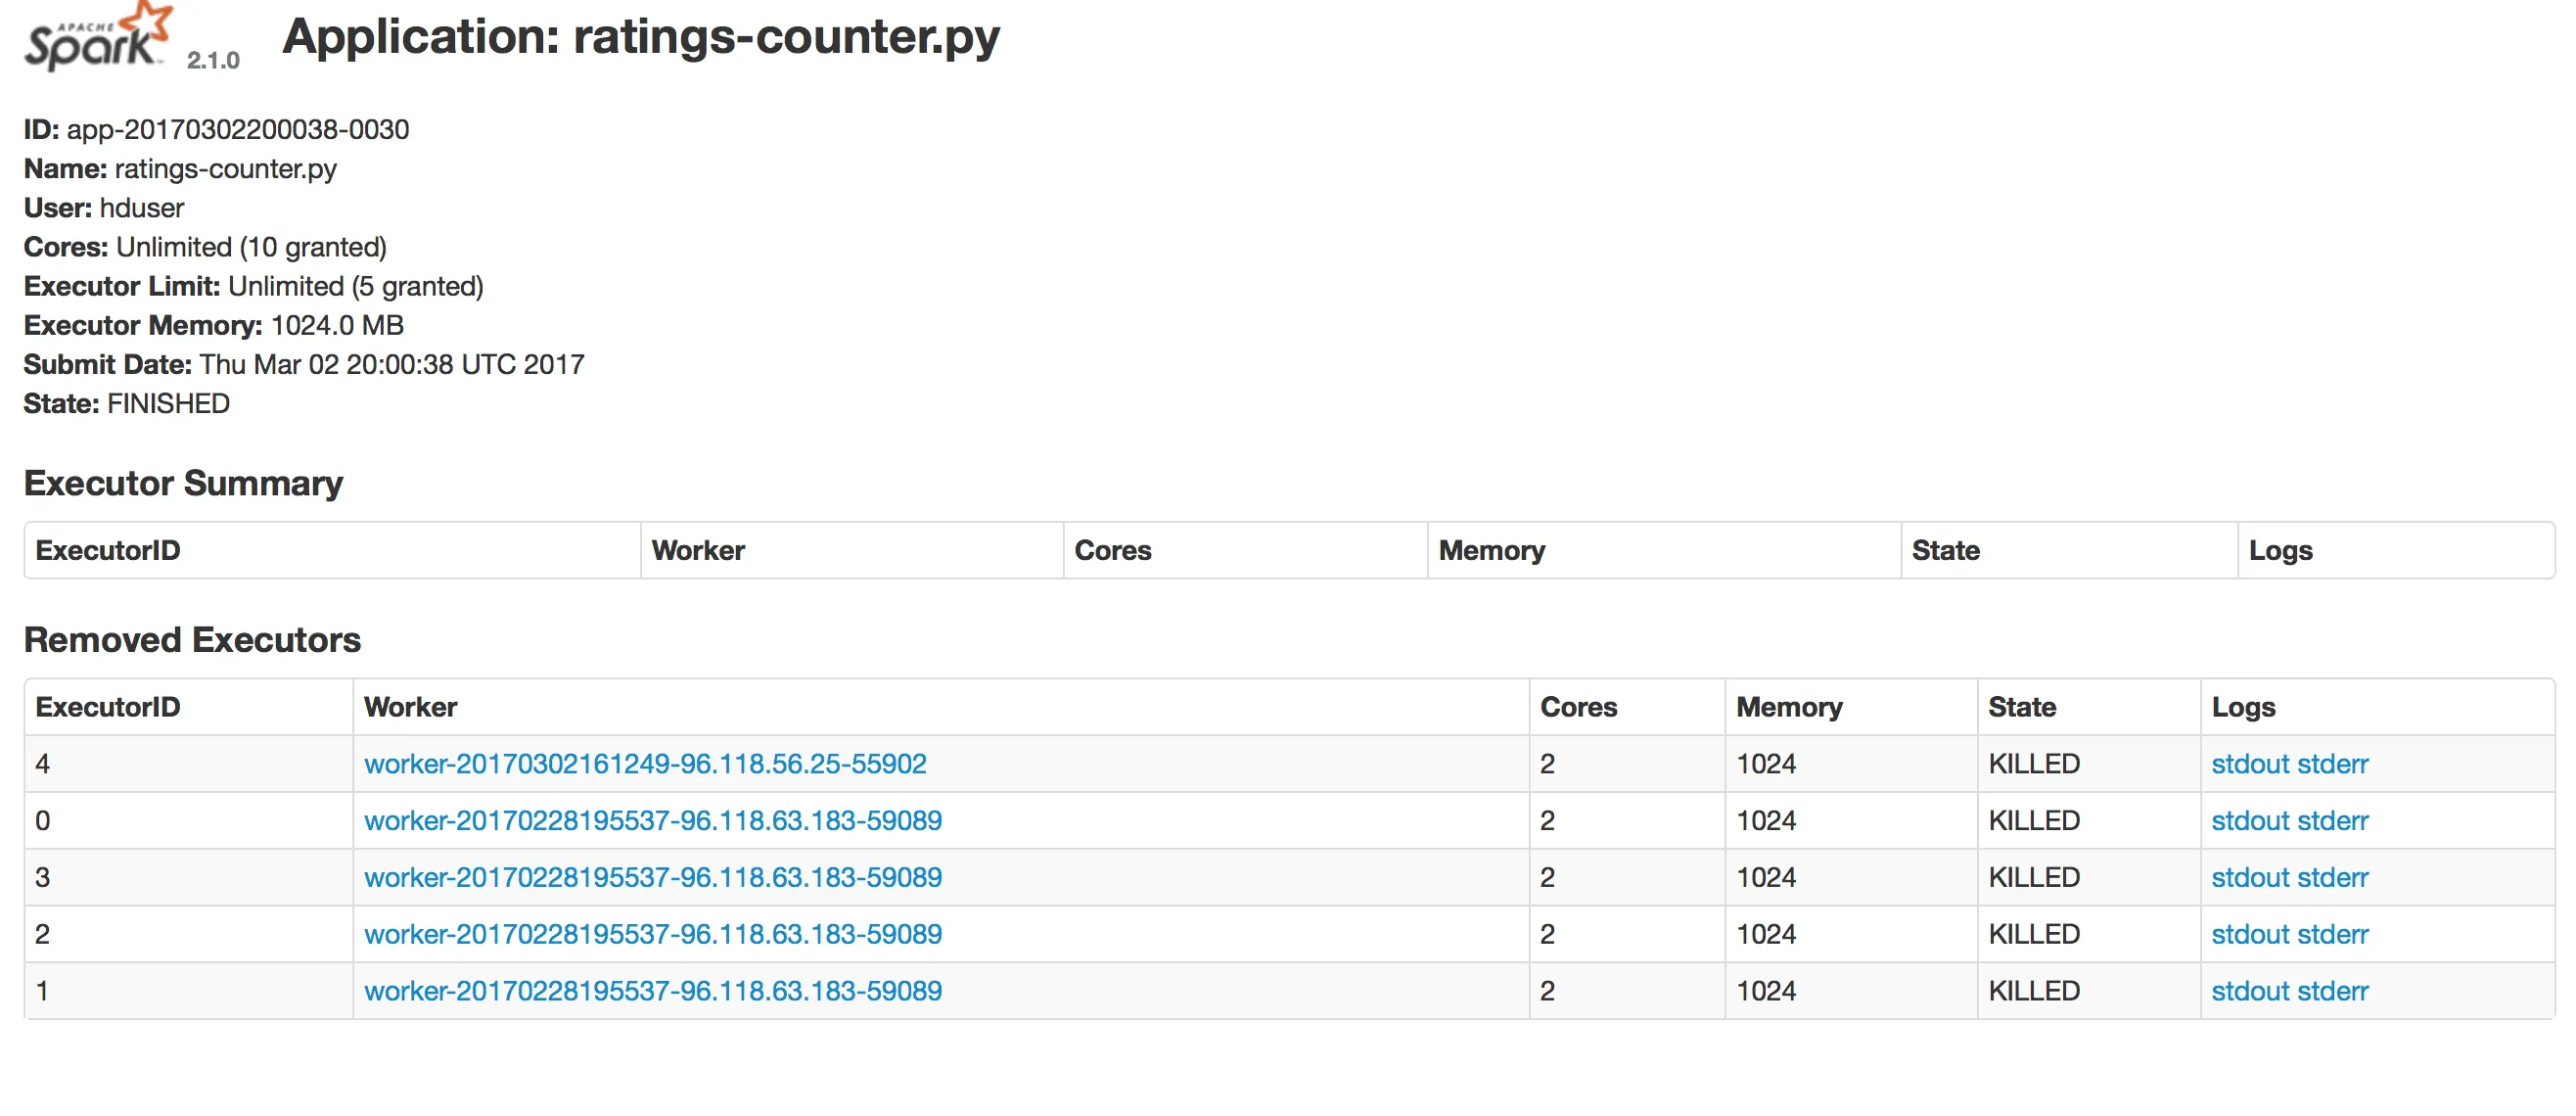Open worker link for executor 0
Viewport: 2576px width, 1116px height.
coord(652,821)
